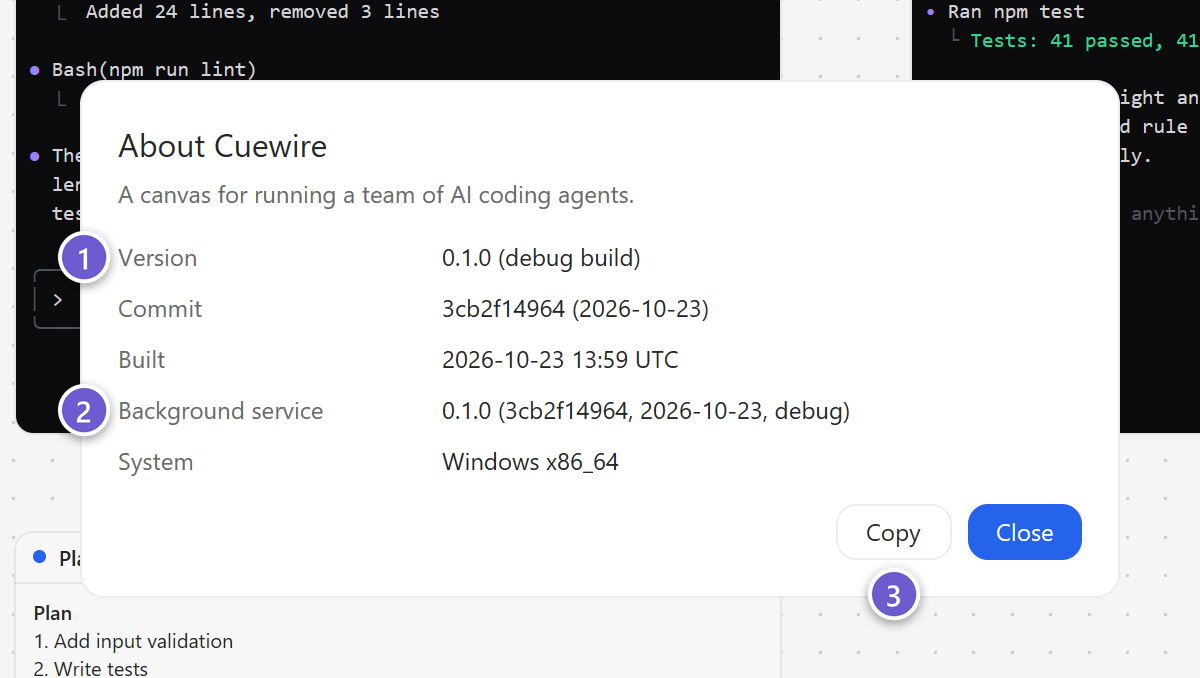Select the background service version value
1200x678 pixels.
tap(646, 411)
